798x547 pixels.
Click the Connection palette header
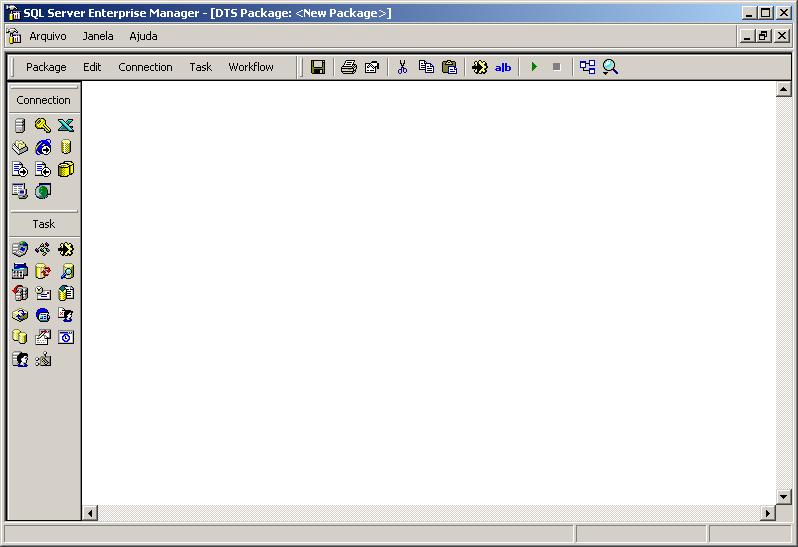tap(44, 100)
